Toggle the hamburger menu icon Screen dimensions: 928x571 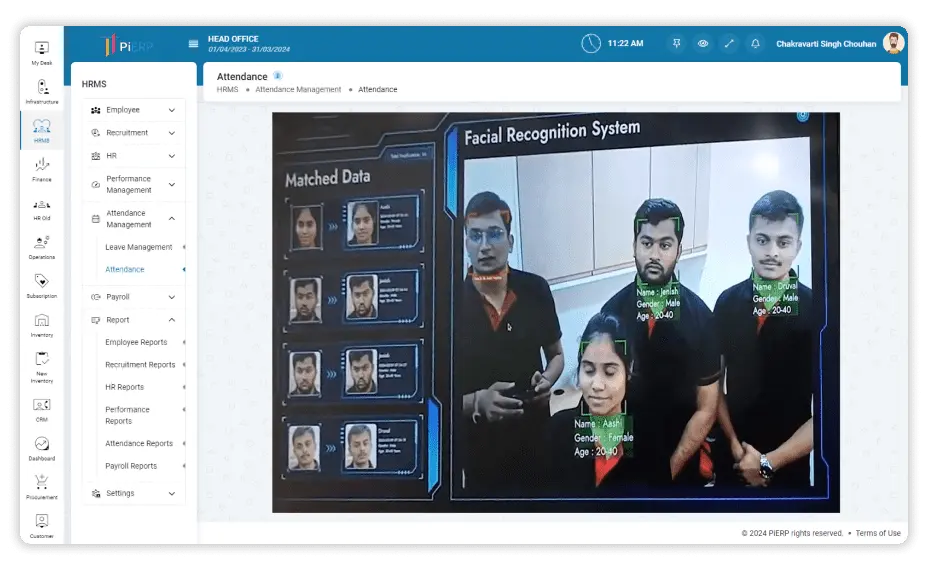pyautogui.click(x=193, y=44)
